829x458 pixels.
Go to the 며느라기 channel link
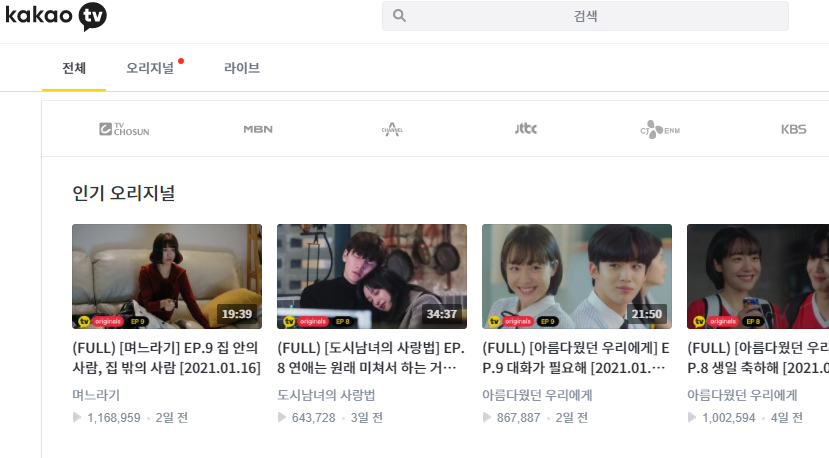tap(96, 395)
